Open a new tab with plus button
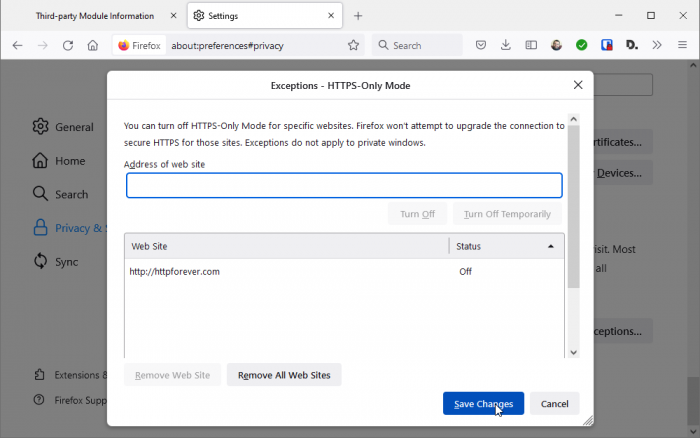 358,16
